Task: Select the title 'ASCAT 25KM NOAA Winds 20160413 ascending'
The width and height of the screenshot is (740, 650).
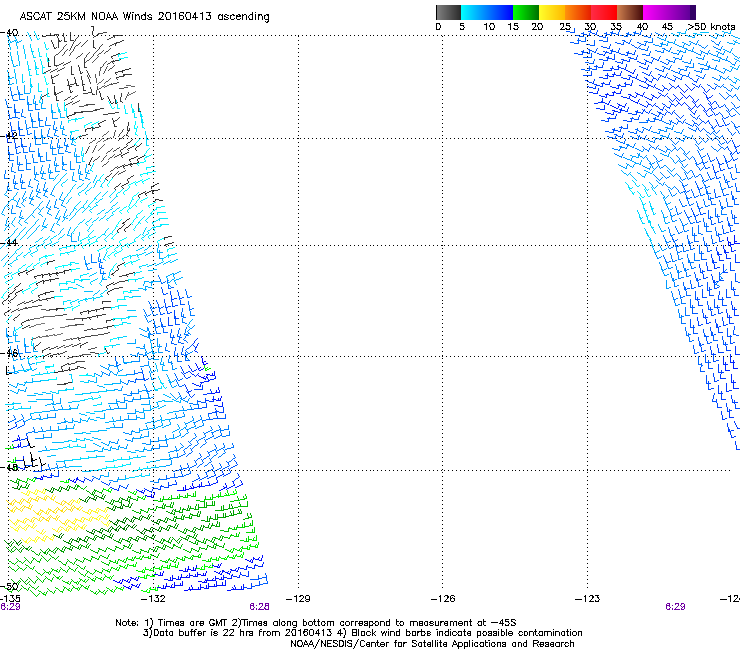Action: pos(144,17)
